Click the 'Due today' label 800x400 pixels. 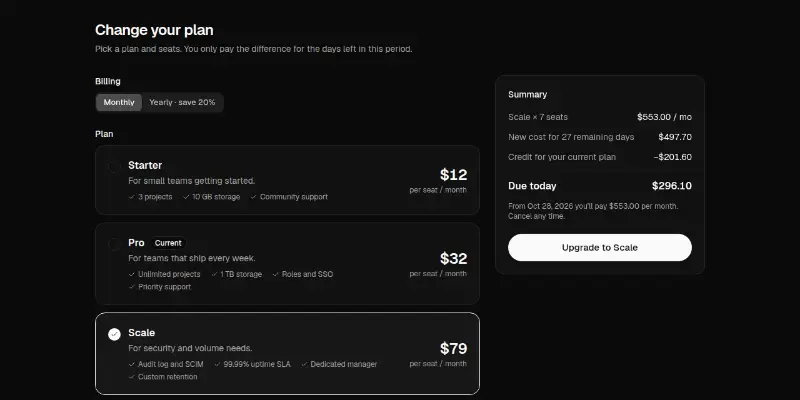532,186
